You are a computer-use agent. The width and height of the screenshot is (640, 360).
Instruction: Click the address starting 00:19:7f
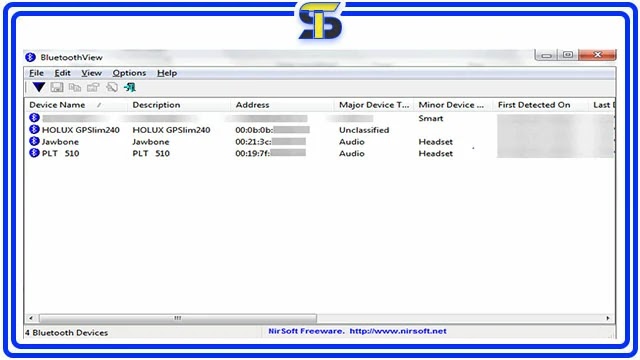(270, 153)
